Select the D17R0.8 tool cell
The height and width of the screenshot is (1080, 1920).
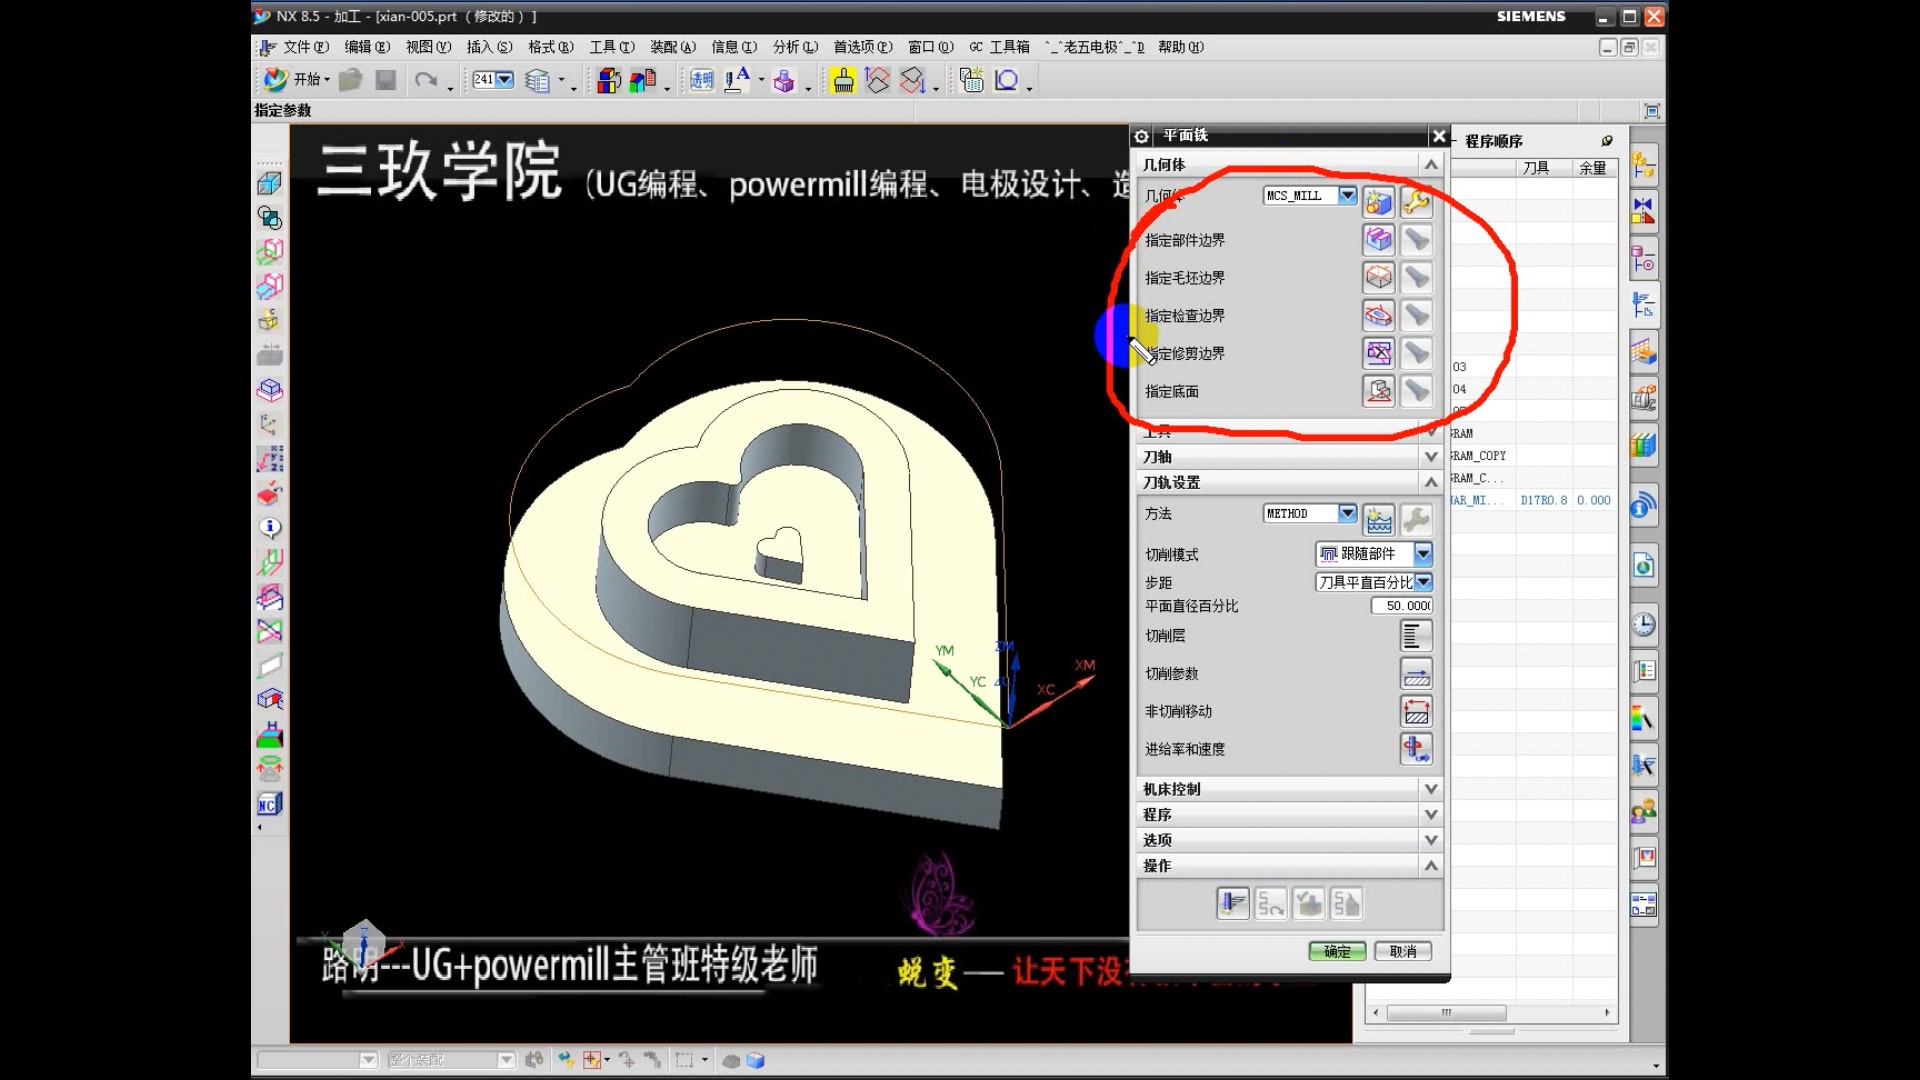[1544, 500]
